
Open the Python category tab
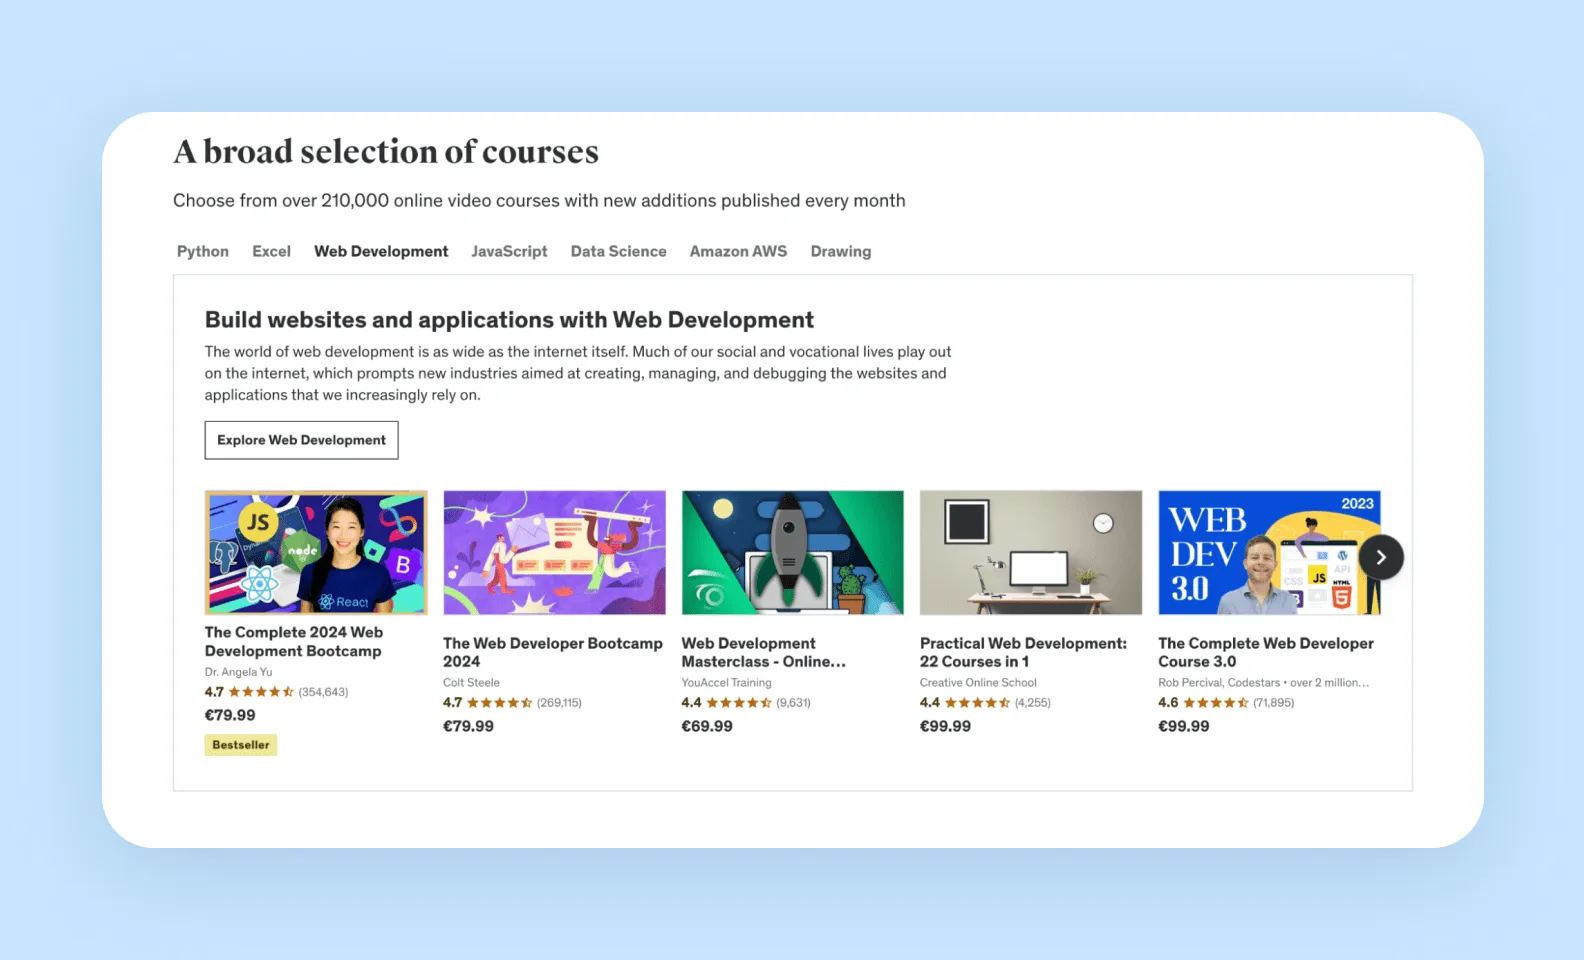pos(203,251)
